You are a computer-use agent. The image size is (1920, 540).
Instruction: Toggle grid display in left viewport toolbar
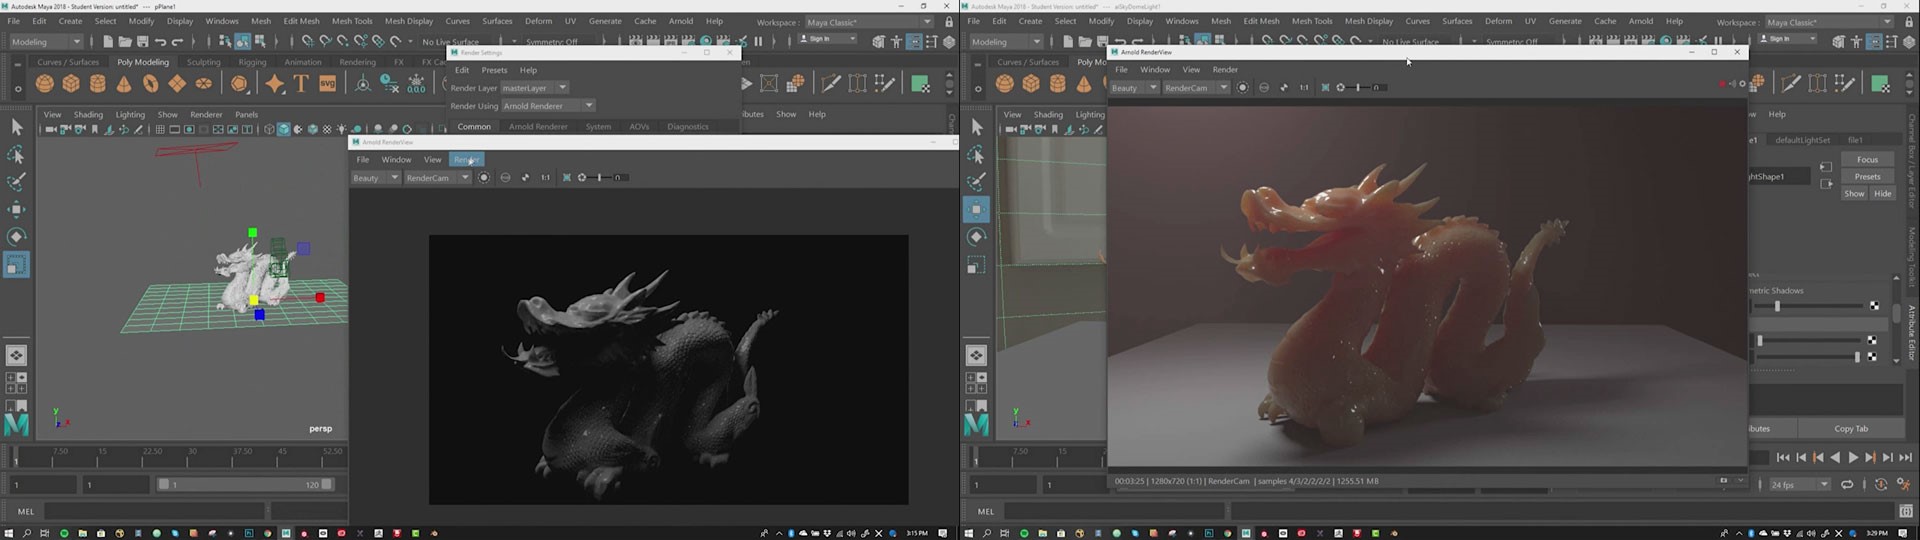coord(160,129)
